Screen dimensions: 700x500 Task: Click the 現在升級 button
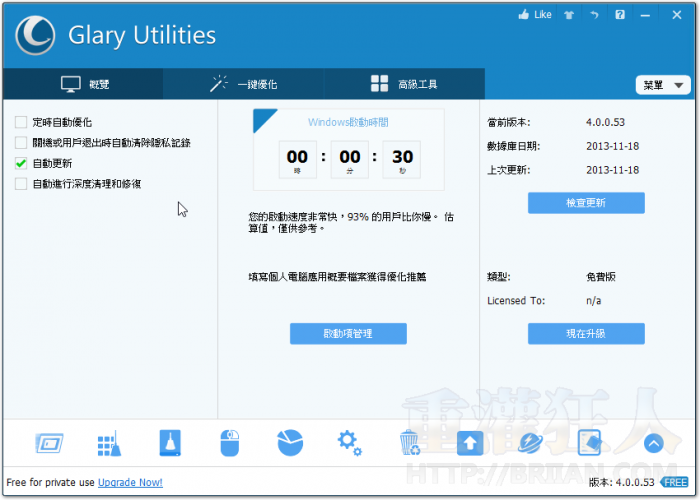point(586,333)
